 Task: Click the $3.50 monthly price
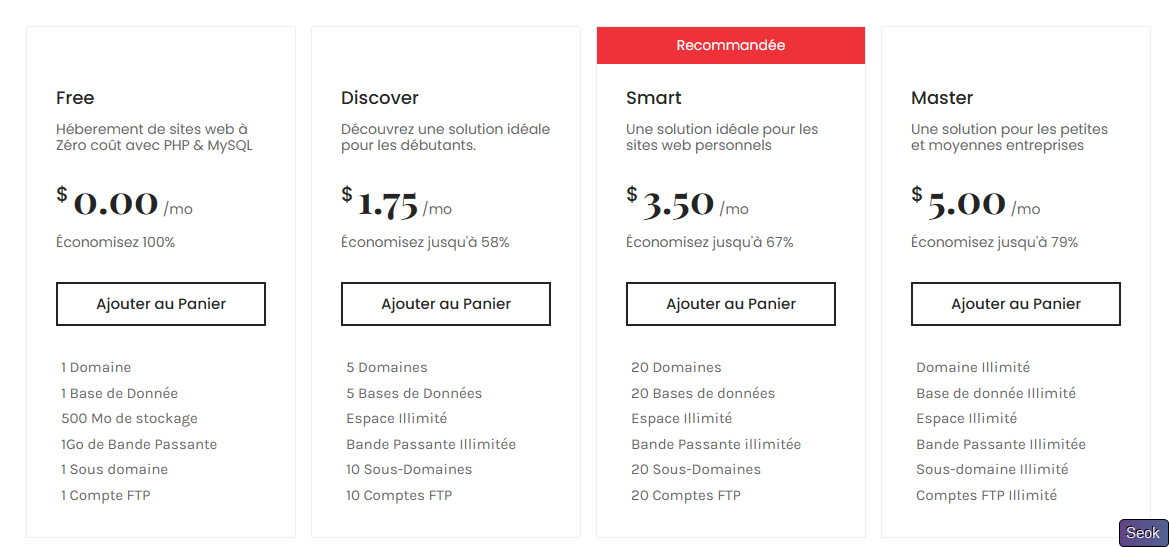[x=678, y=204]
